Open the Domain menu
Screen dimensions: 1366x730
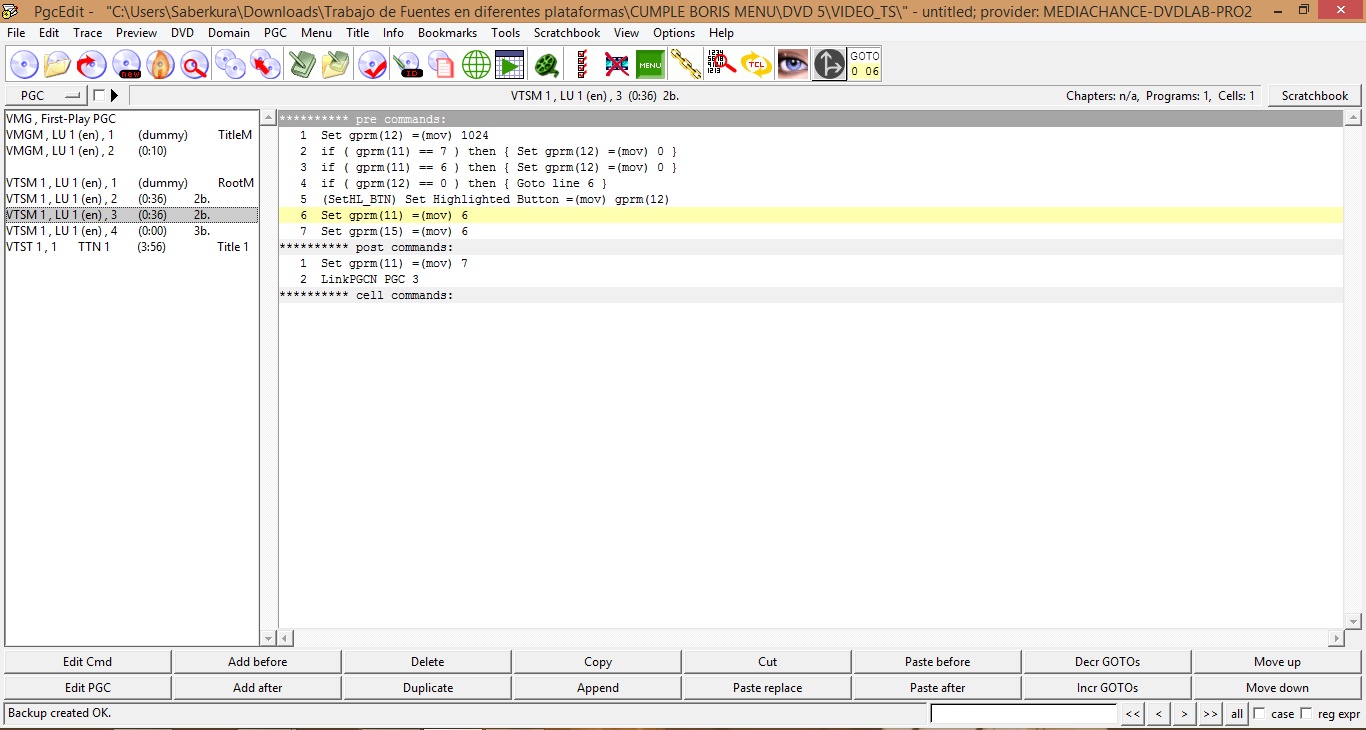(228, 33)
